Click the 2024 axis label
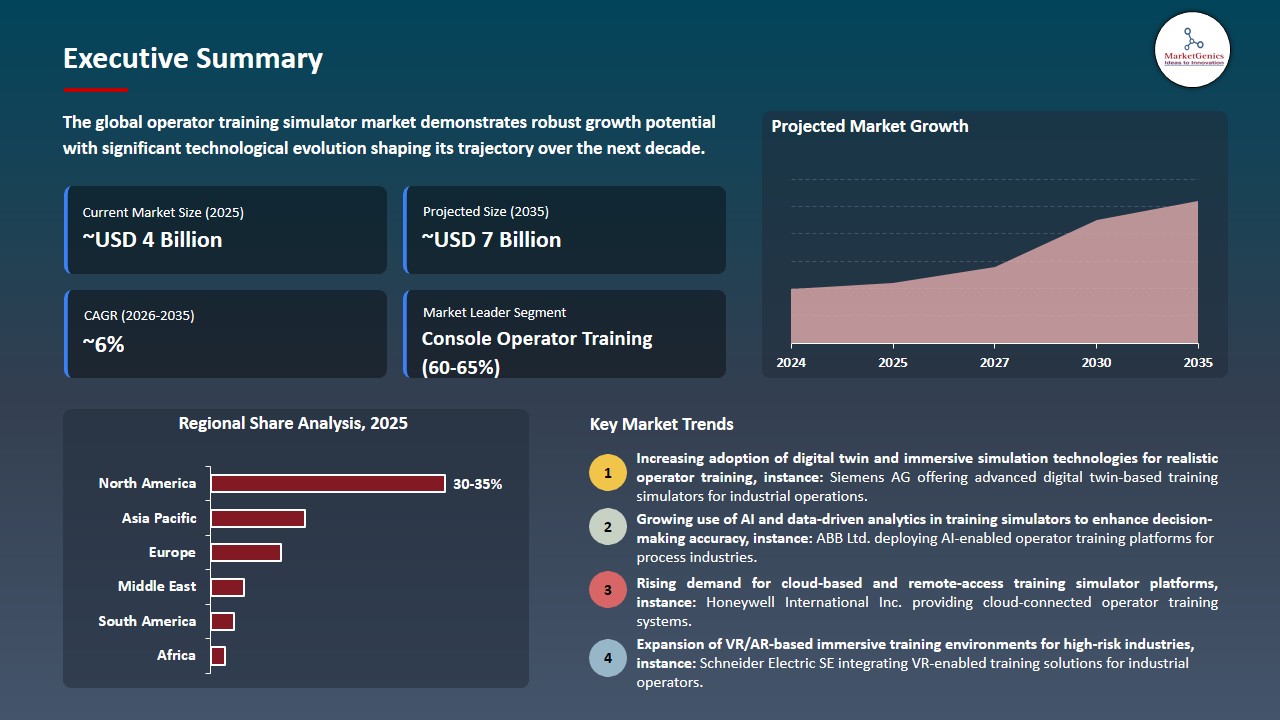The image size is (1280, 720). (x=791, y=363)
